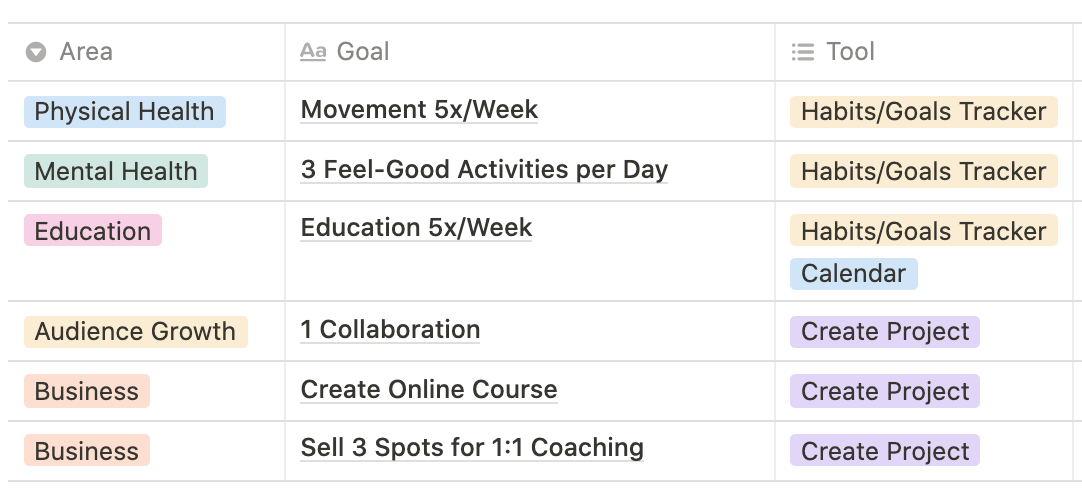Click the Goal column Aa title icon

[313, 52]
